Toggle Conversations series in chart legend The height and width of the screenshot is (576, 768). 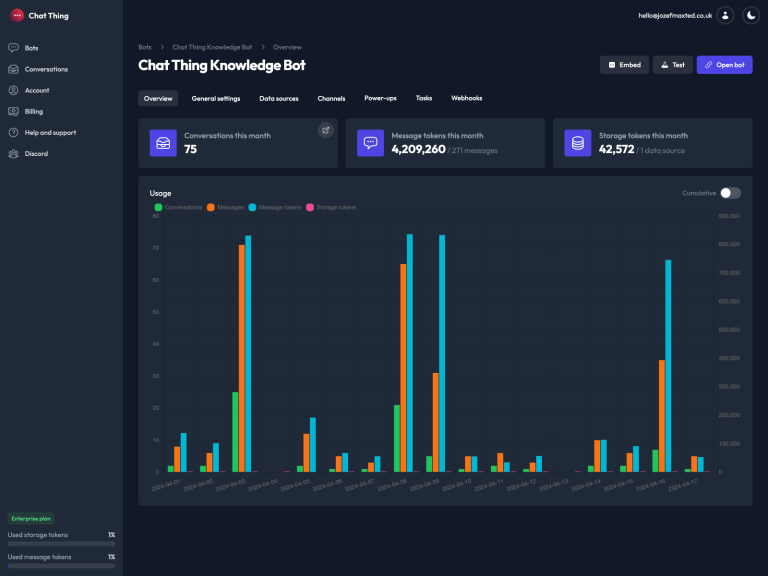click(x=176, y=207)
